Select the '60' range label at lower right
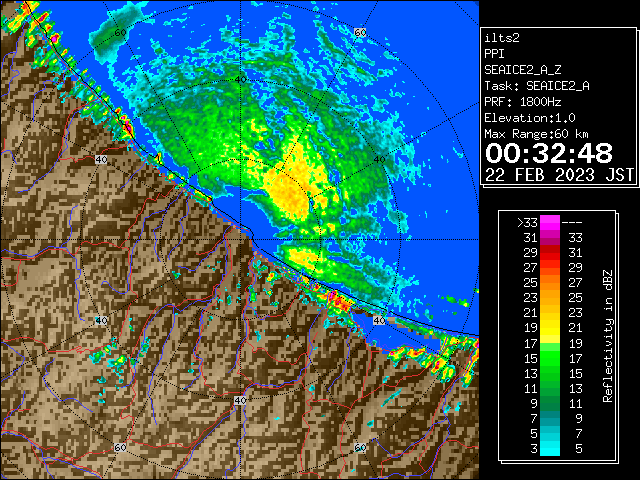This screenshot has height=480, width=640. coord(360,447)
